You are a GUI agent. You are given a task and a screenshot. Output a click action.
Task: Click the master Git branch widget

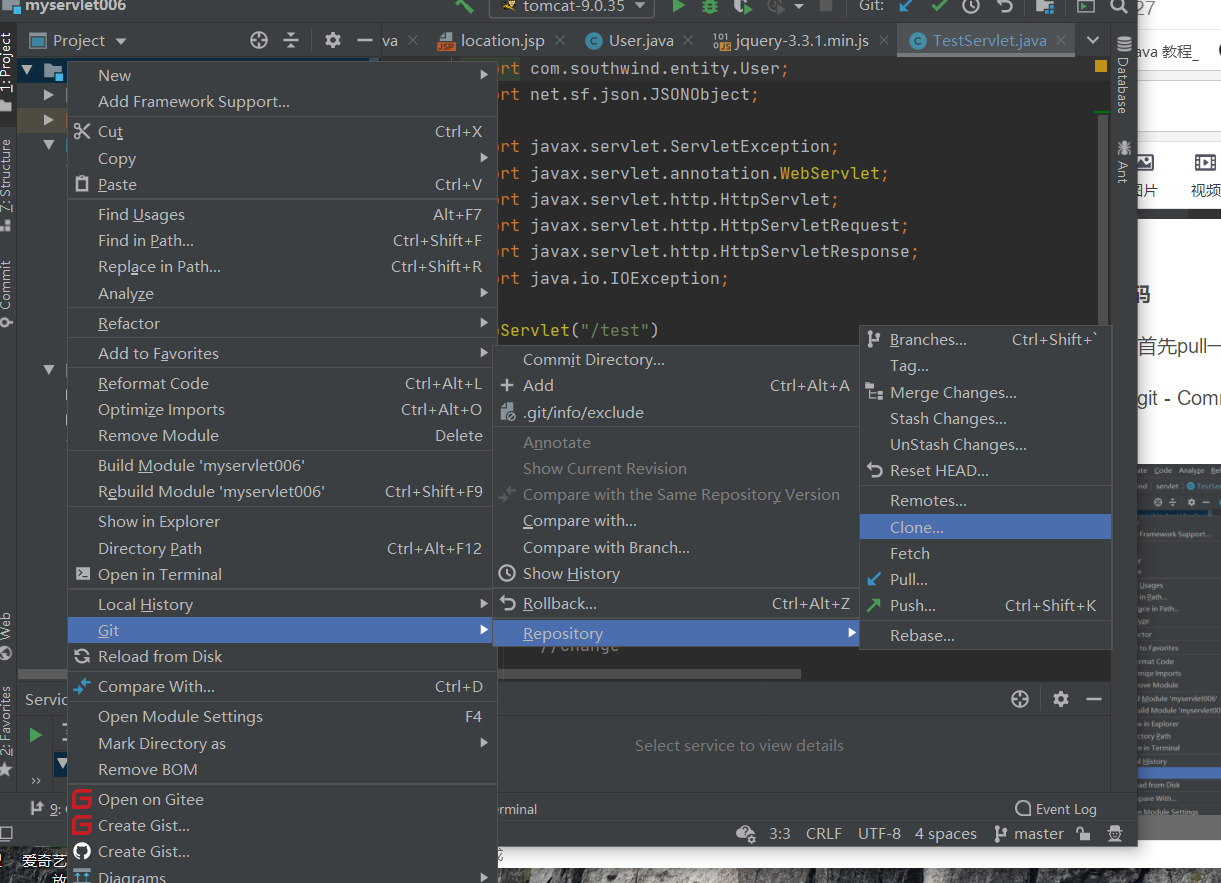coord(1028,833)
